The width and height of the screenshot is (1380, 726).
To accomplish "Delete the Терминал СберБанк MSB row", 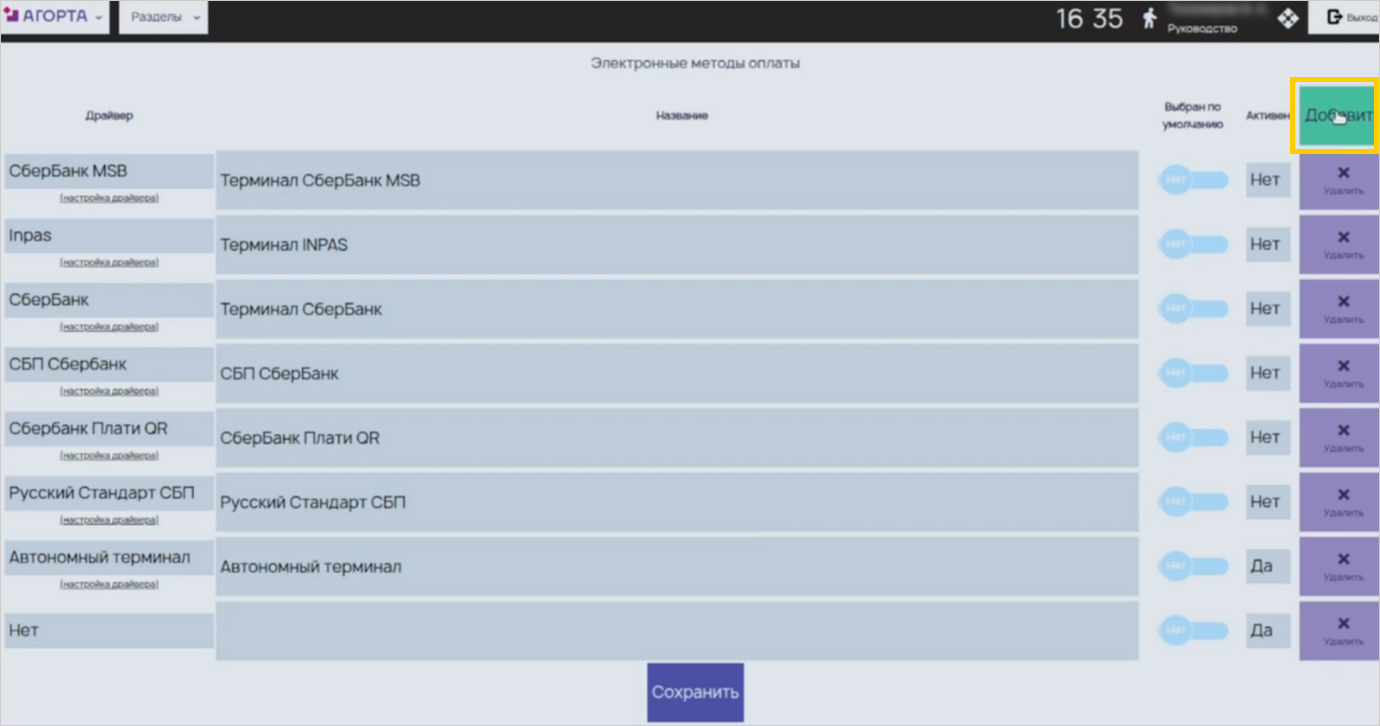I will tap(1338, 181).
